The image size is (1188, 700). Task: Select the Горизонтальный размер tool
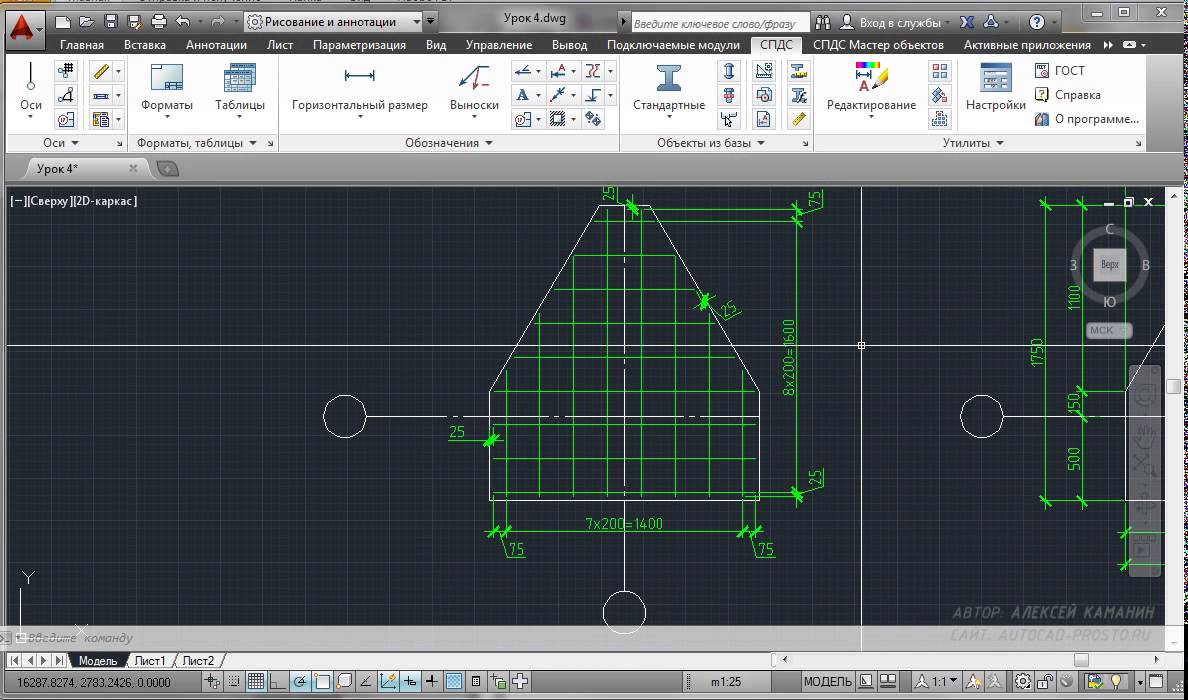click(360, 91)
